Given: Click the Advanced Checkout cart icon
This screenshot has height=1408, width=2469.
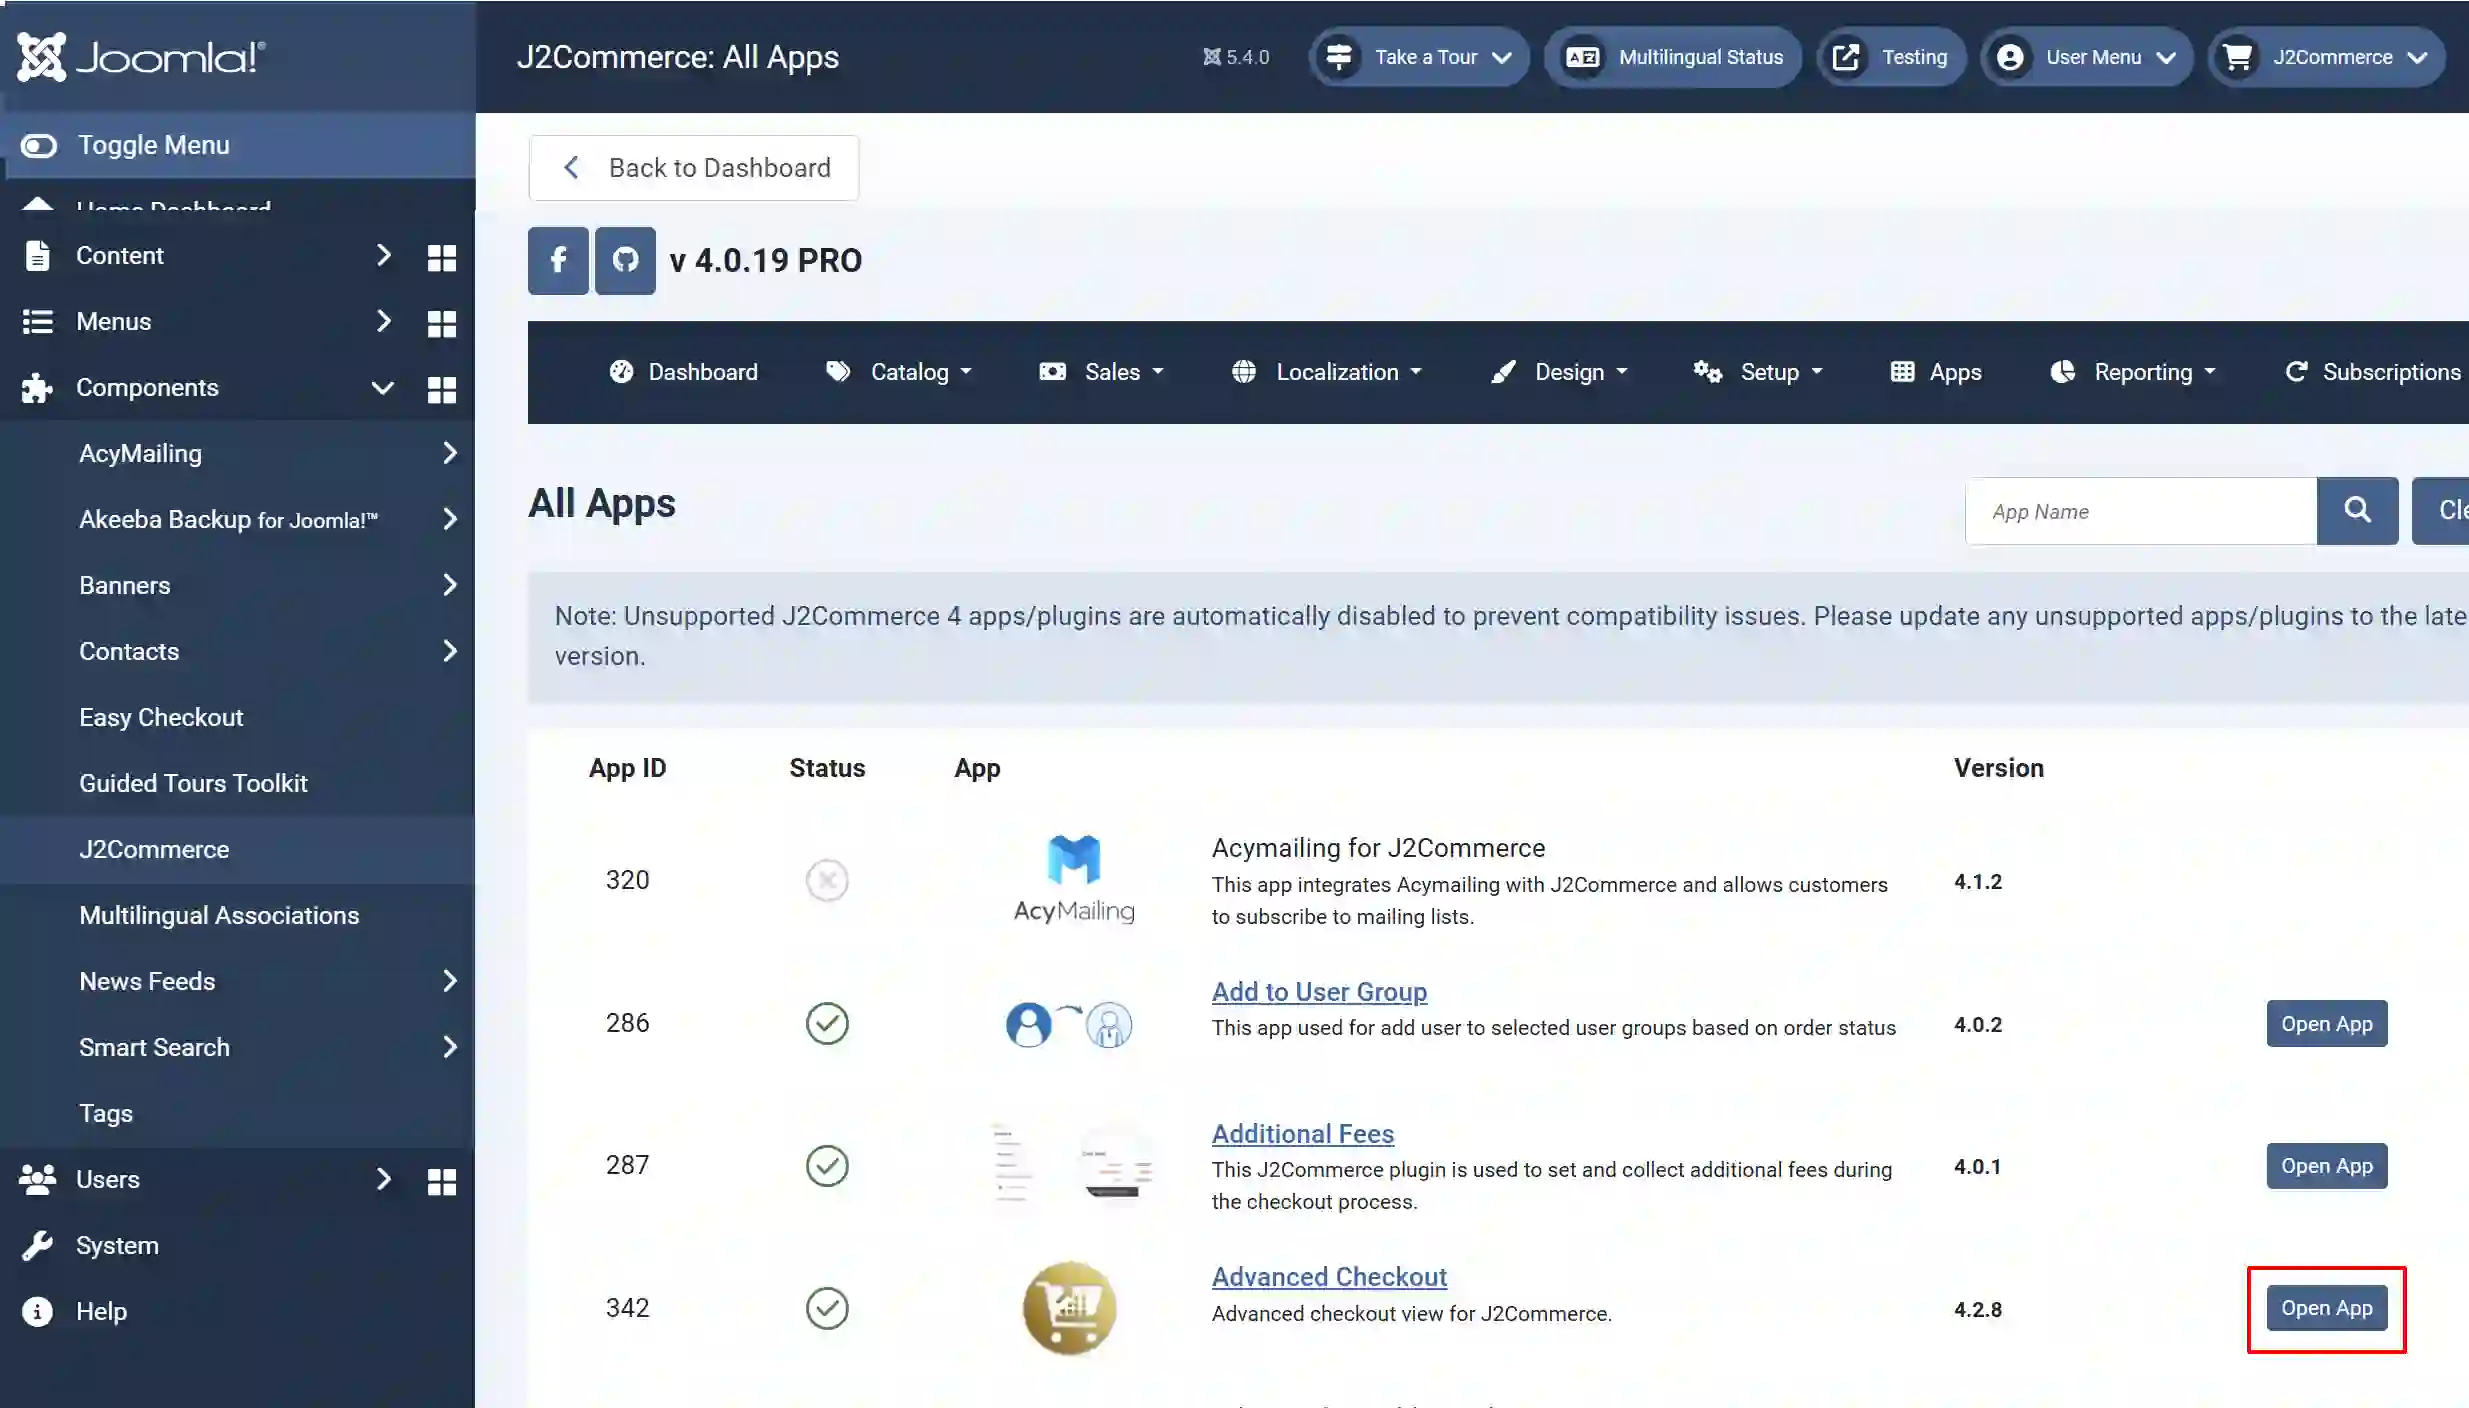Looking at the screenshot, I should click(x=1069, y=1308).
